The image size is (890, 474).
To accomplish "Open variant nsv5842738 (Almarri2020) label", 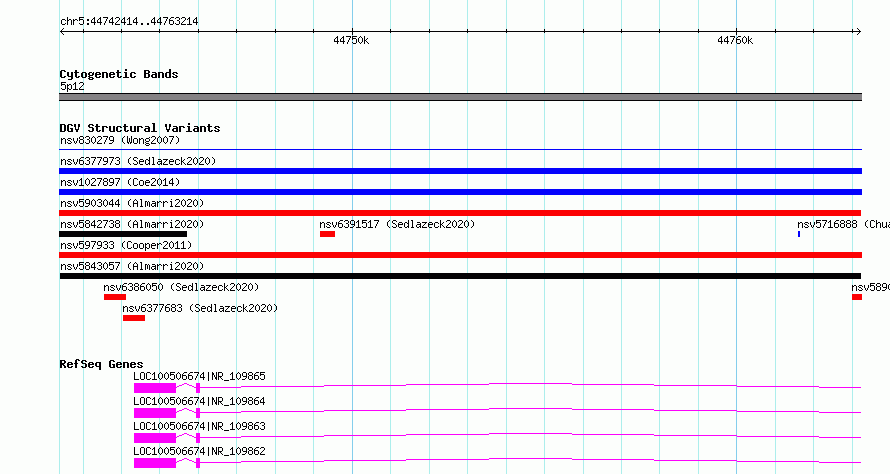I will pyautogui.click(x=132, y=224).
